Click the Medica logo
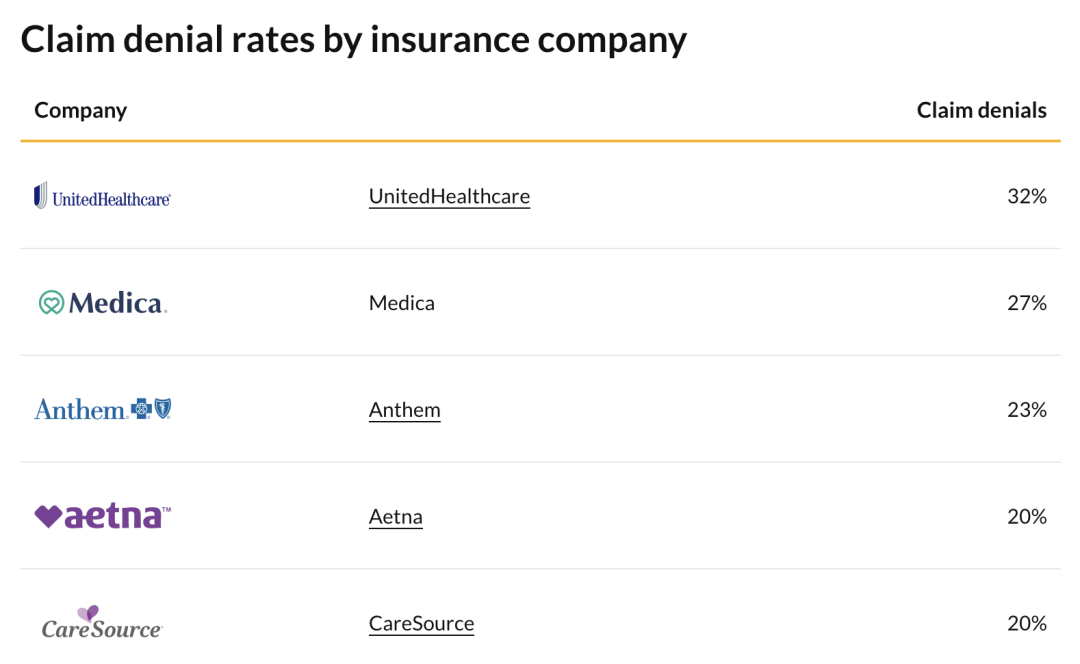The width and height of the screenshot is (1080, 664). (102, 303)
